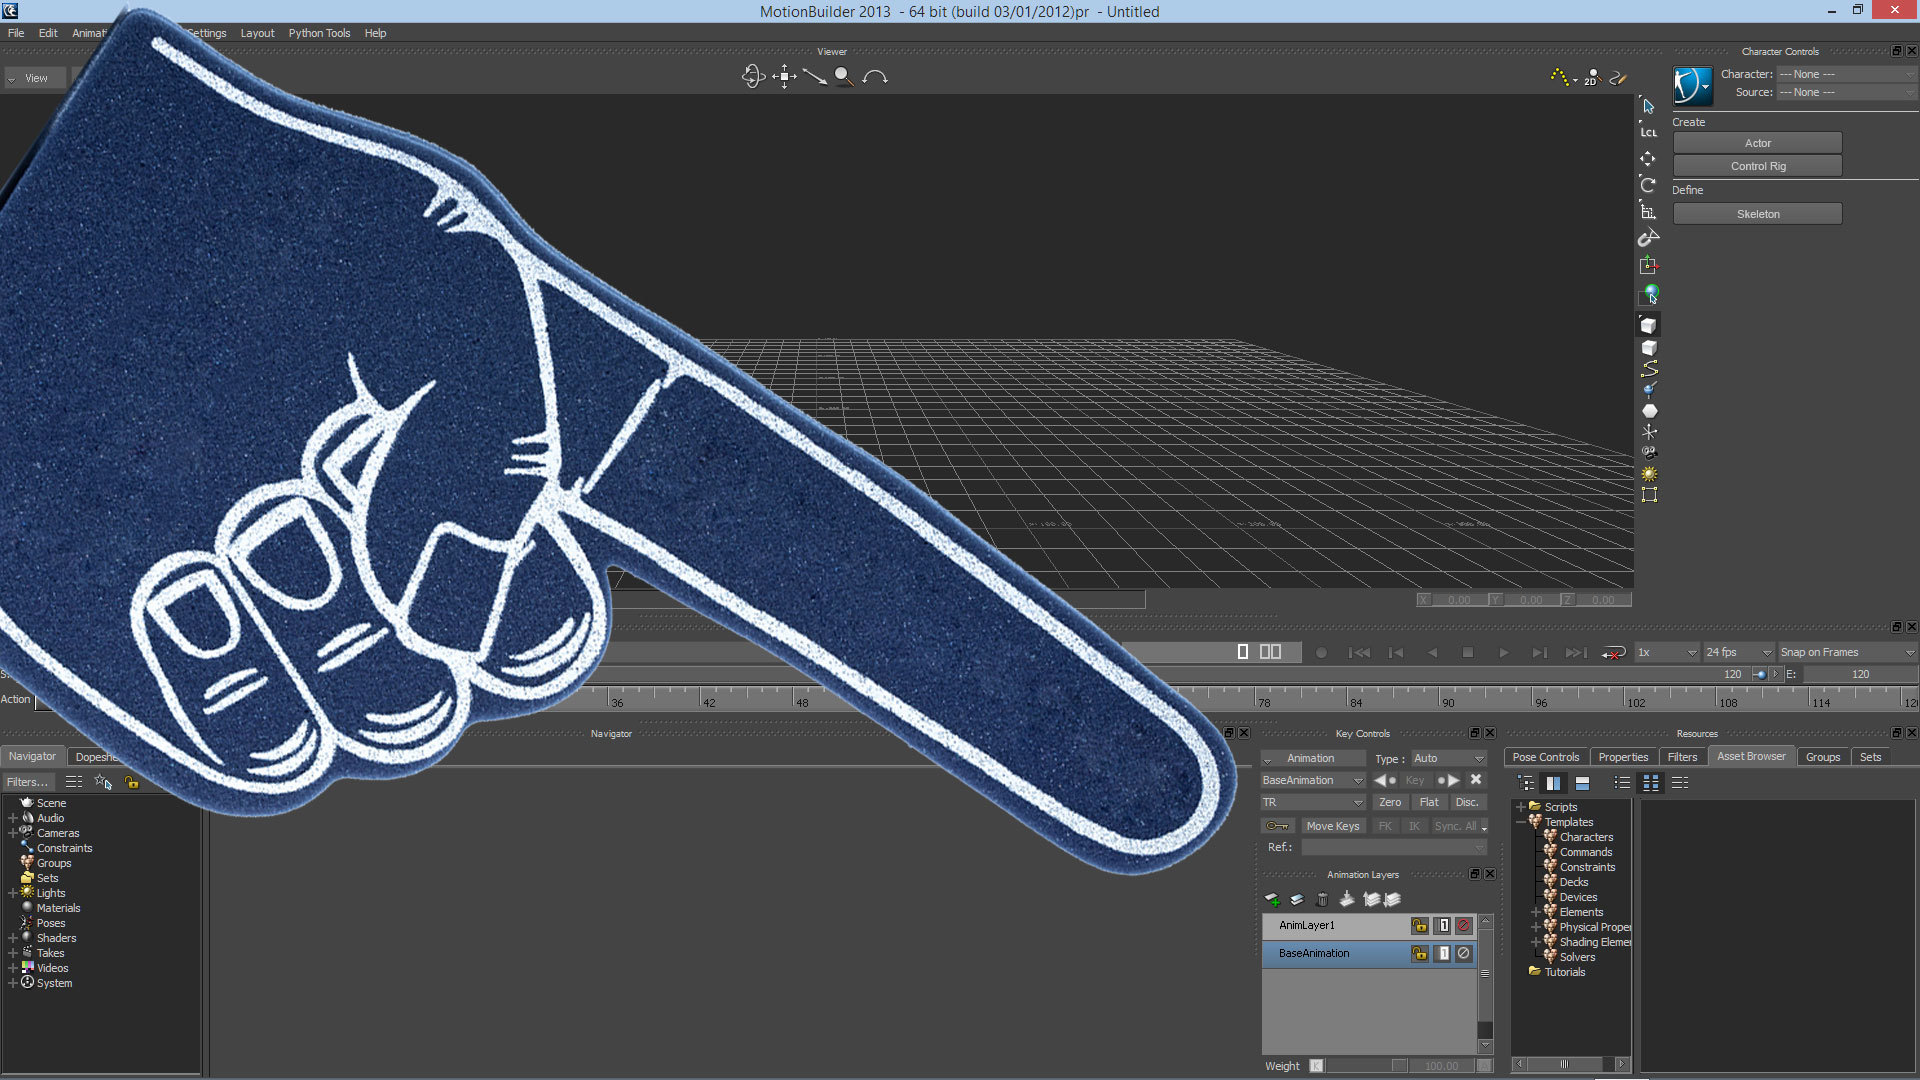
Task: Toggle solo on AnimLayer1
Action: [x=1443, y=926]
